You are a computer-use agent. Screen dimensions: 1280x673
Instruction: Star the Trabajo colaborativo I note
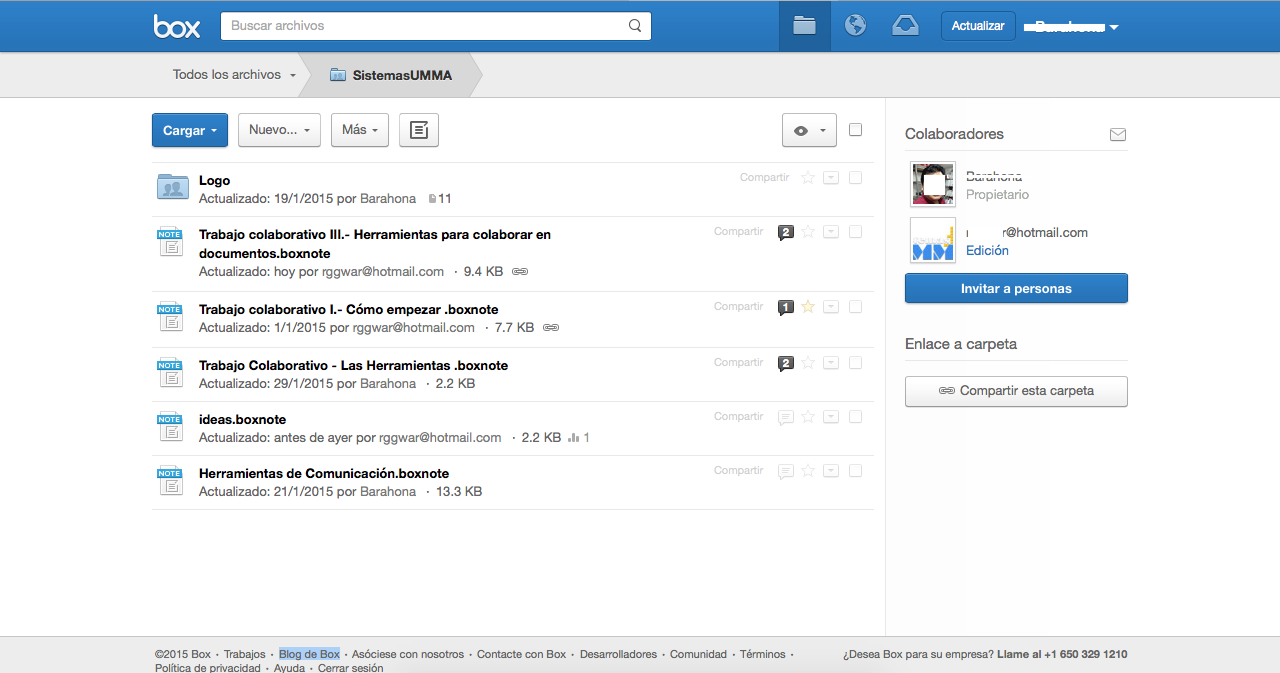tap(808, 307)
